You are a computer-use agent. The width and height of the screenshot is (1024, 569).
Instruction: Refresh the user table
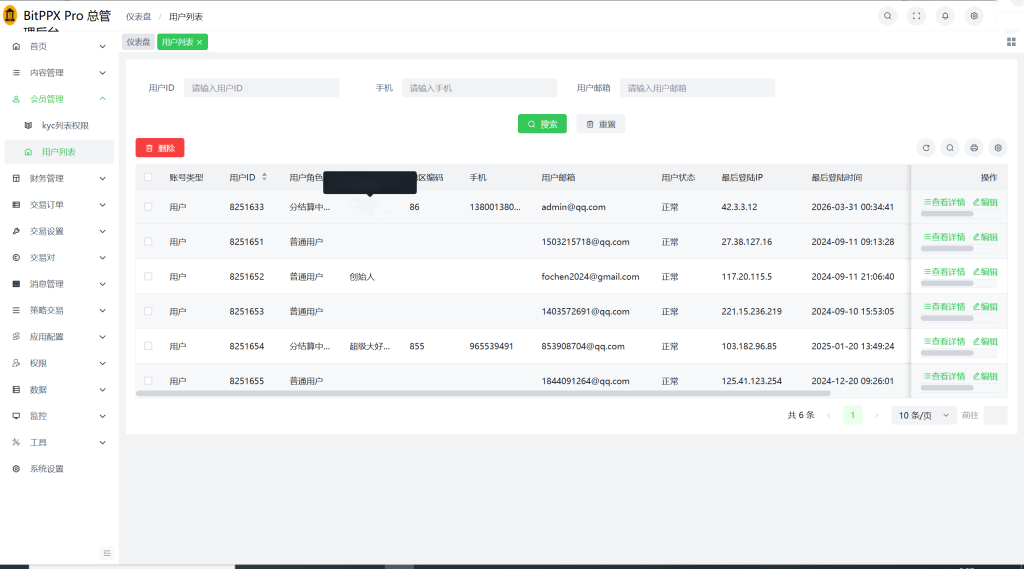[x=926, y=148]
